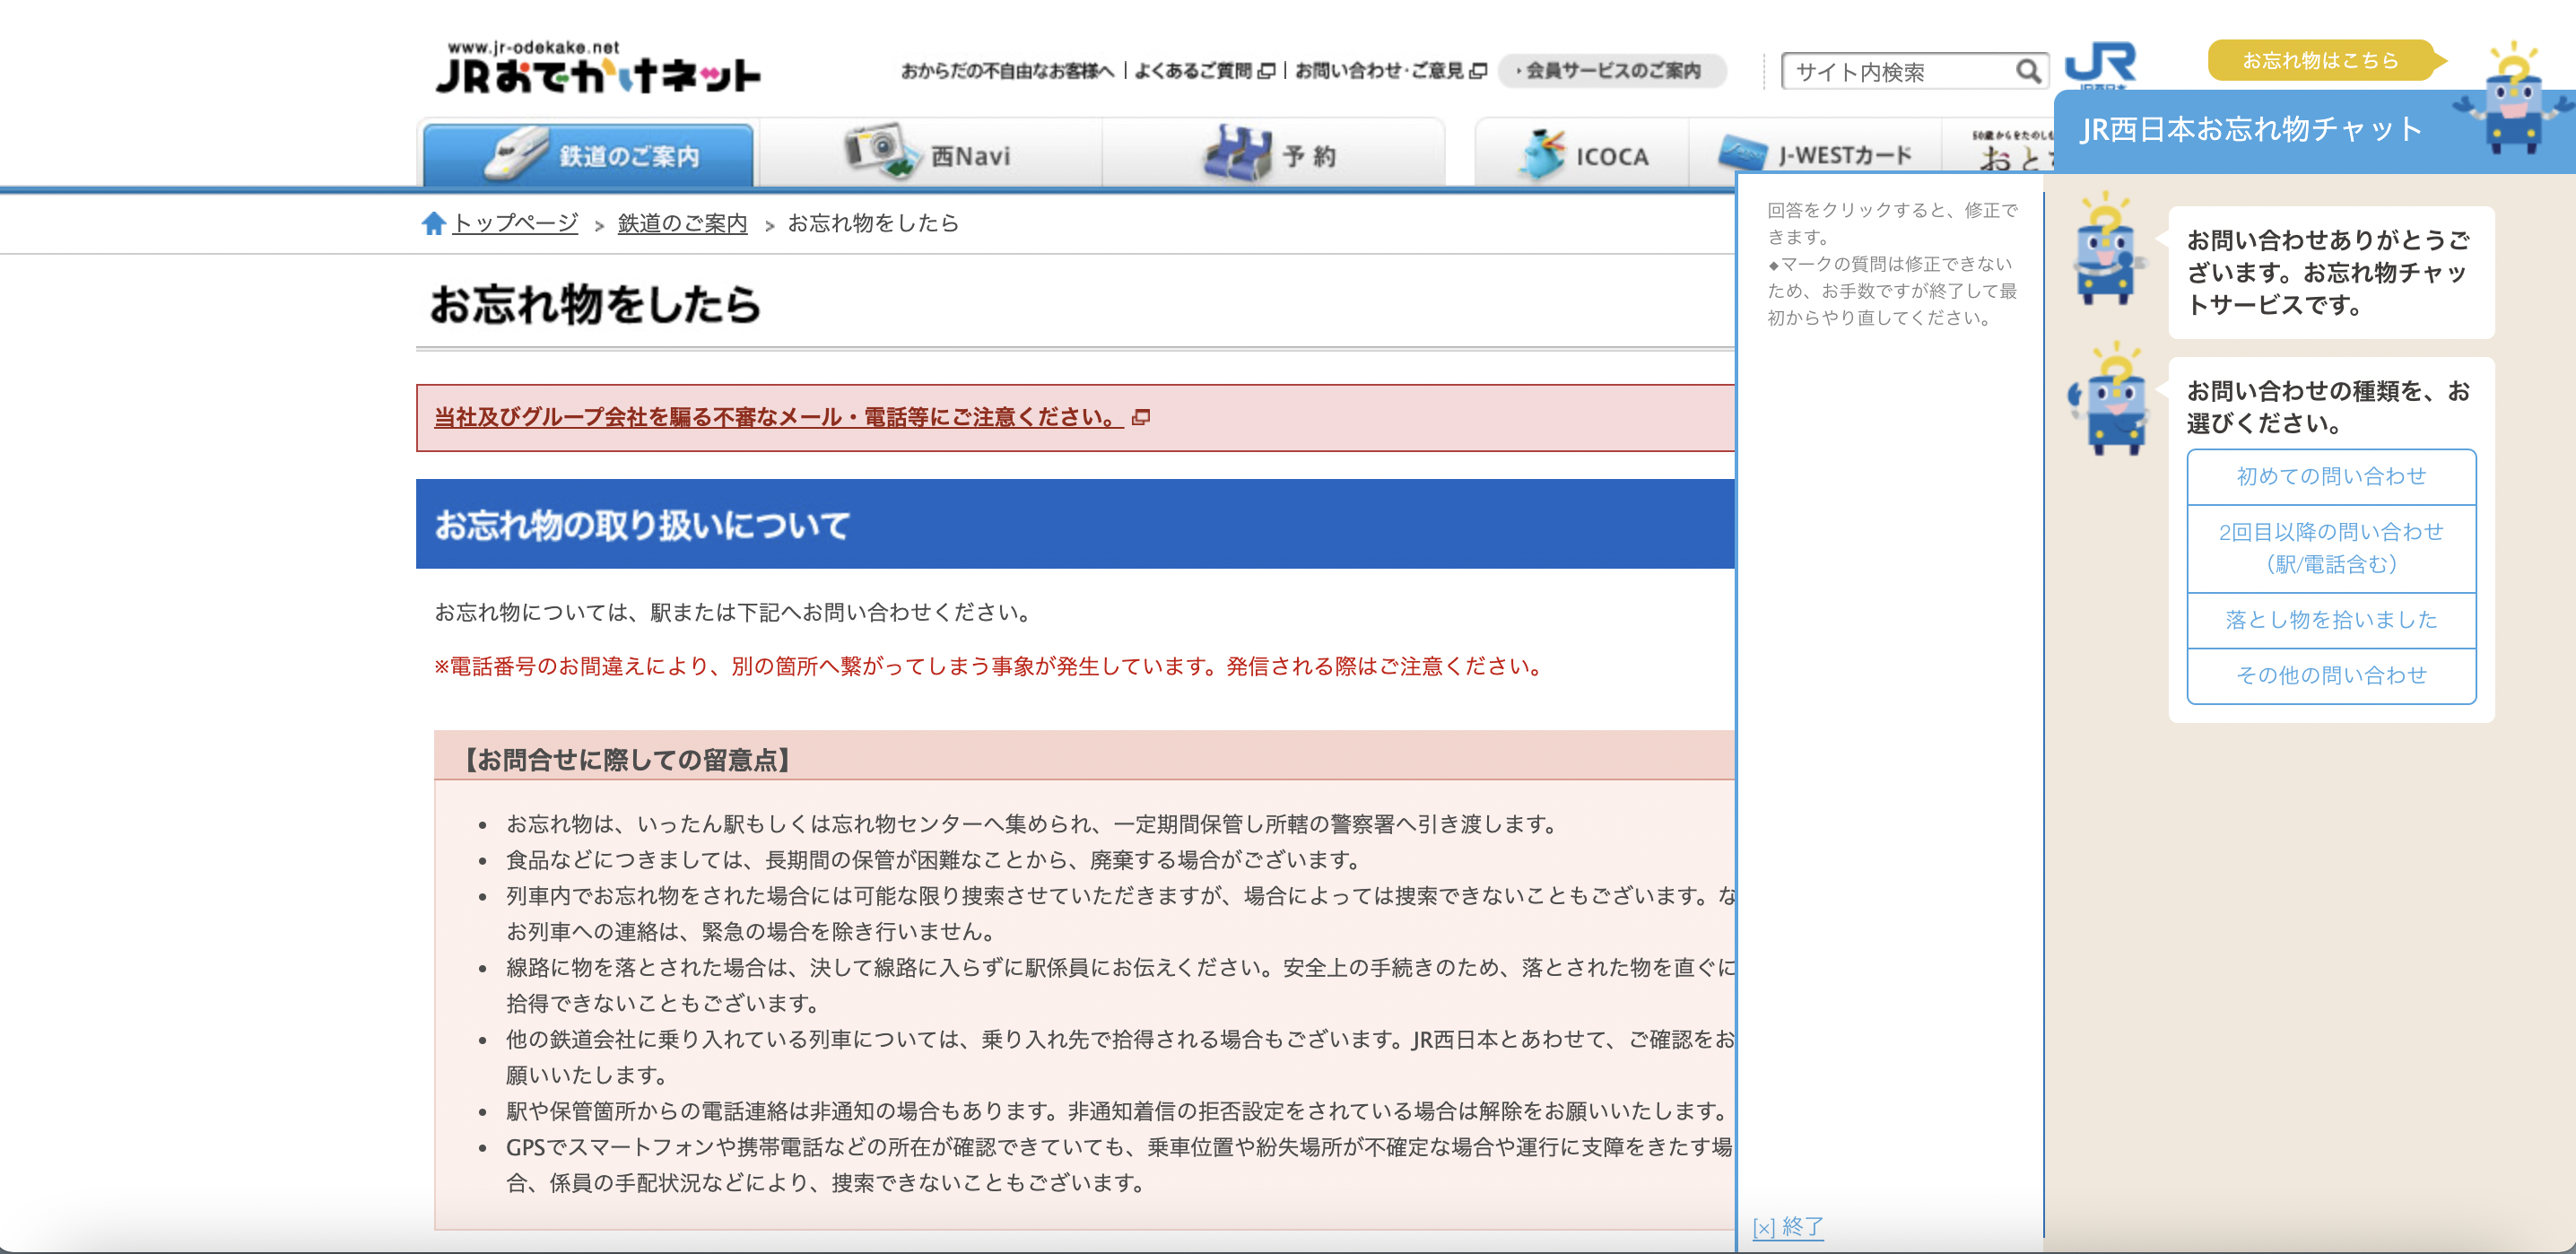Image resolution: width=2576 pixels, height=1254 pixels.
Task: Select 落とし物を拾いました chat option
Action: (x=2331, y=620)
